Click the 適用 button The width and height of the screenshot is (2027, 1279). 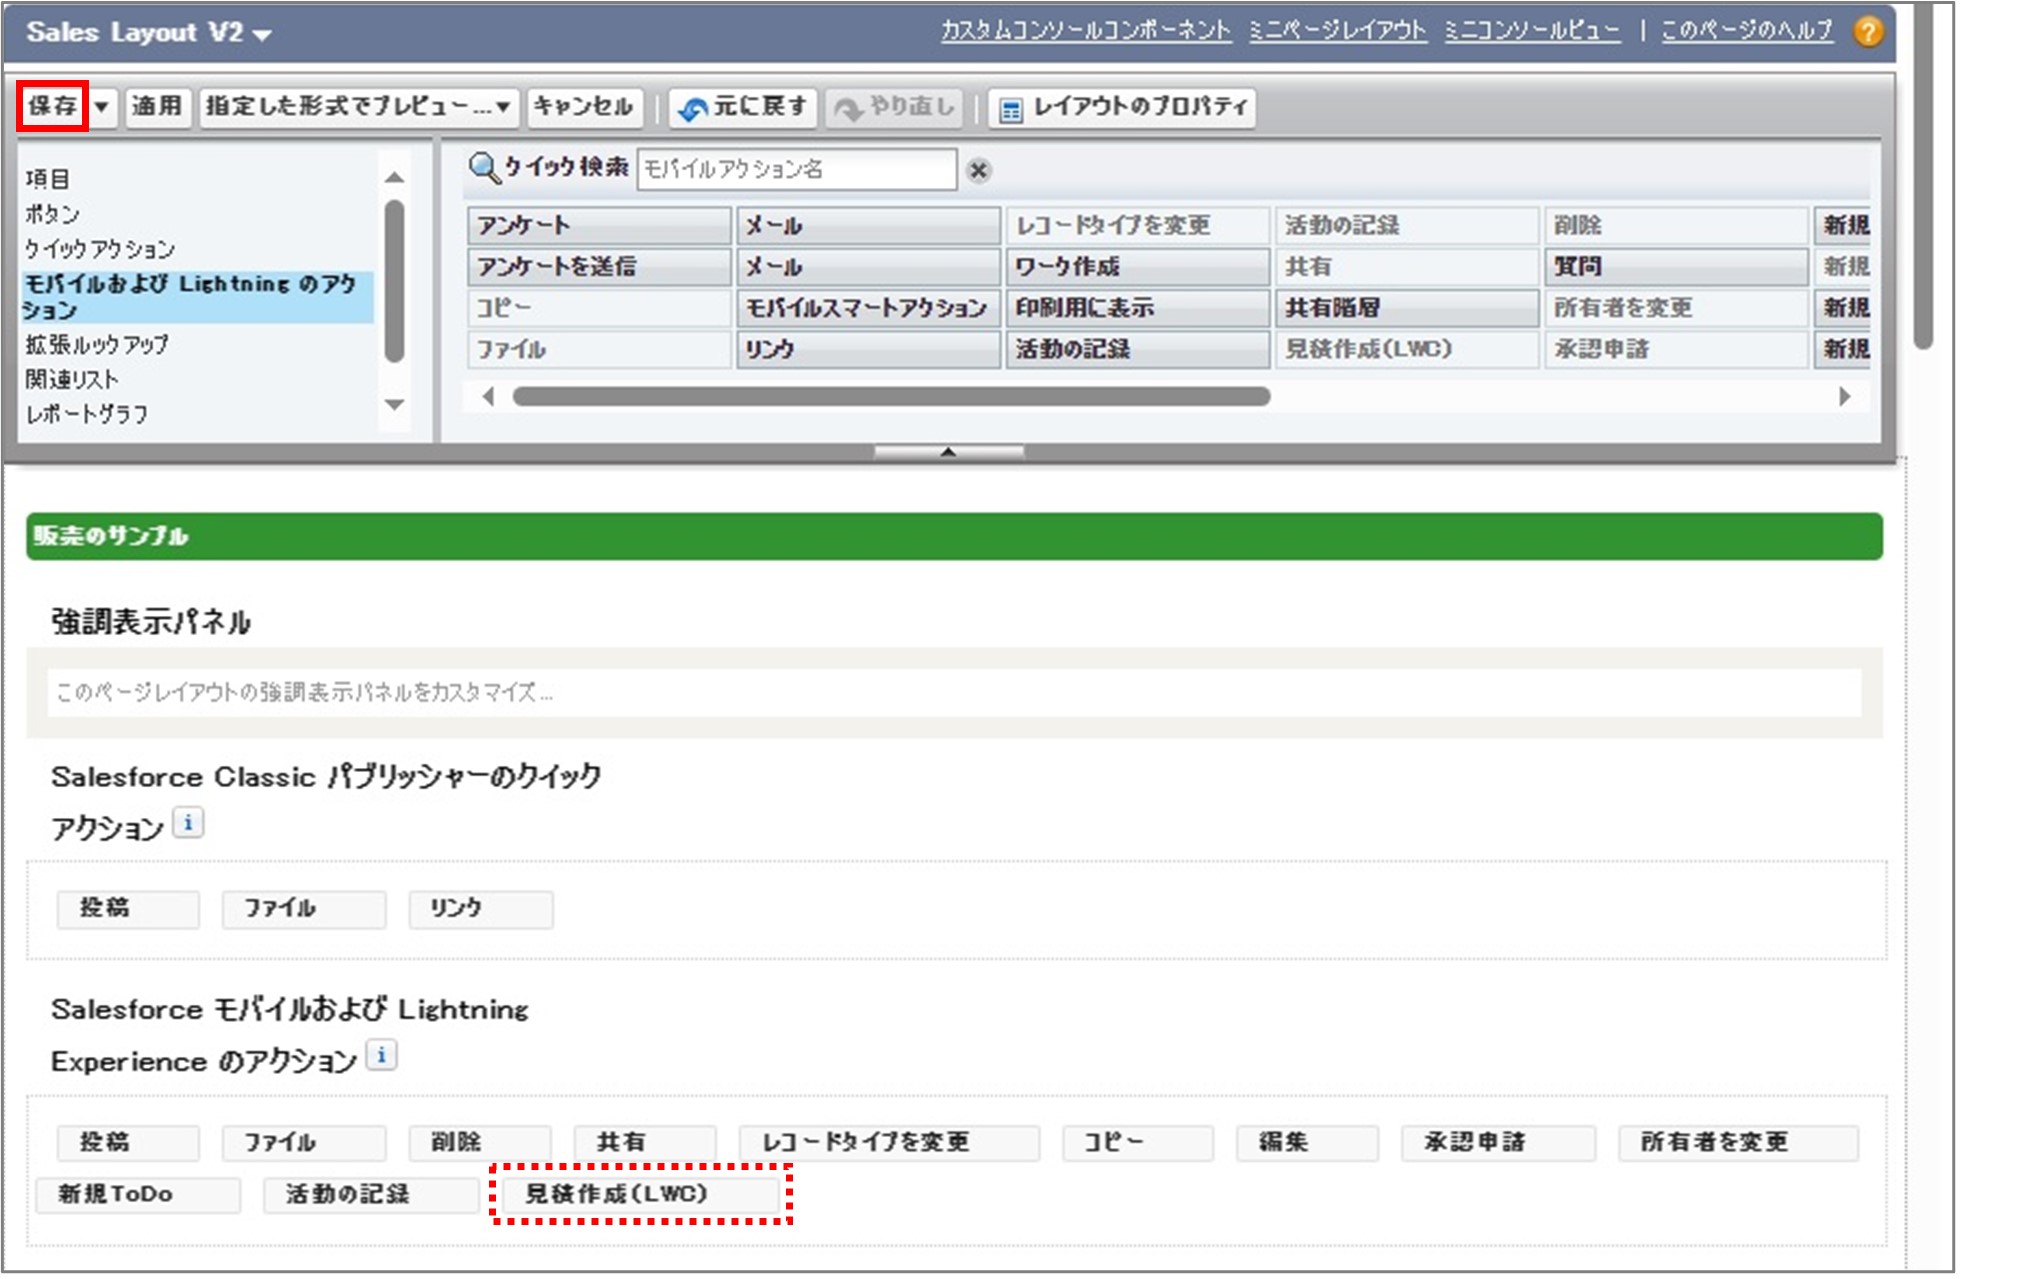click(157, 106)
